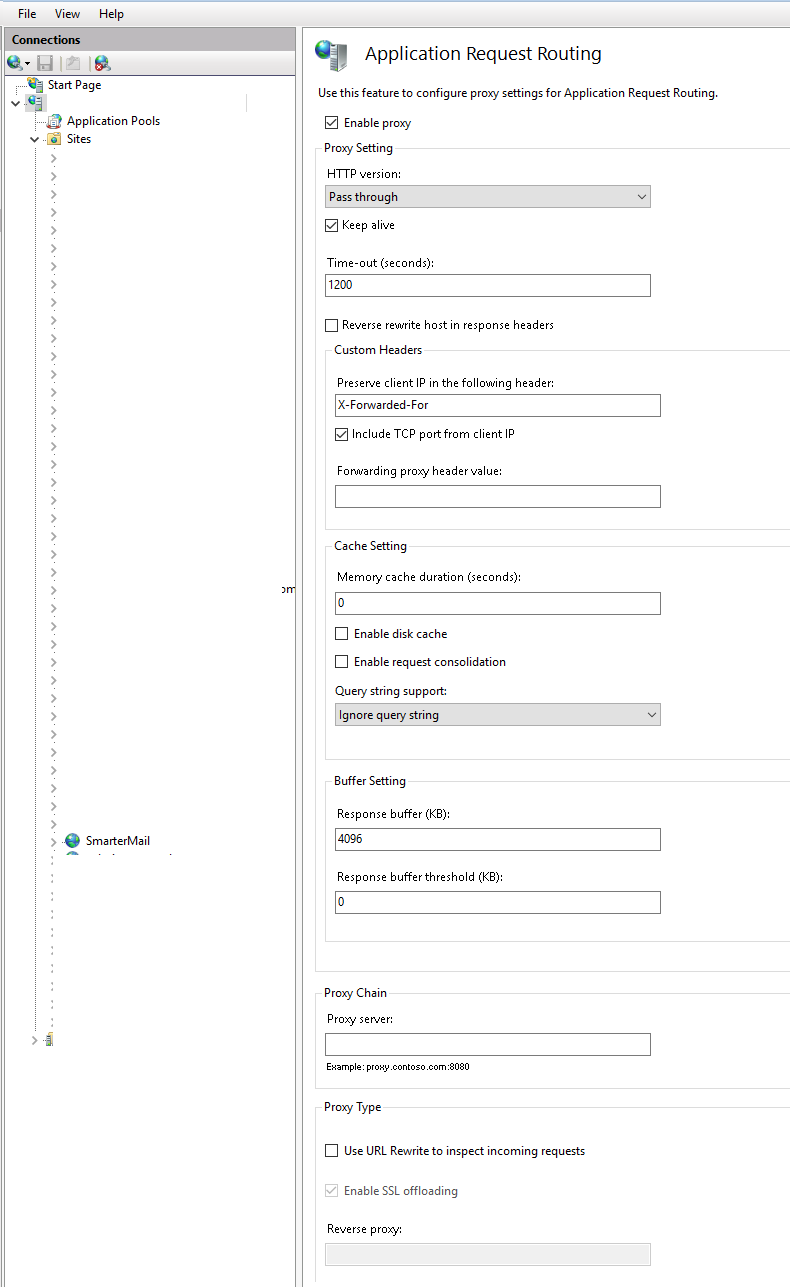
Task: Click the Create New Connection globe icon
Action: tap(14, 62)
